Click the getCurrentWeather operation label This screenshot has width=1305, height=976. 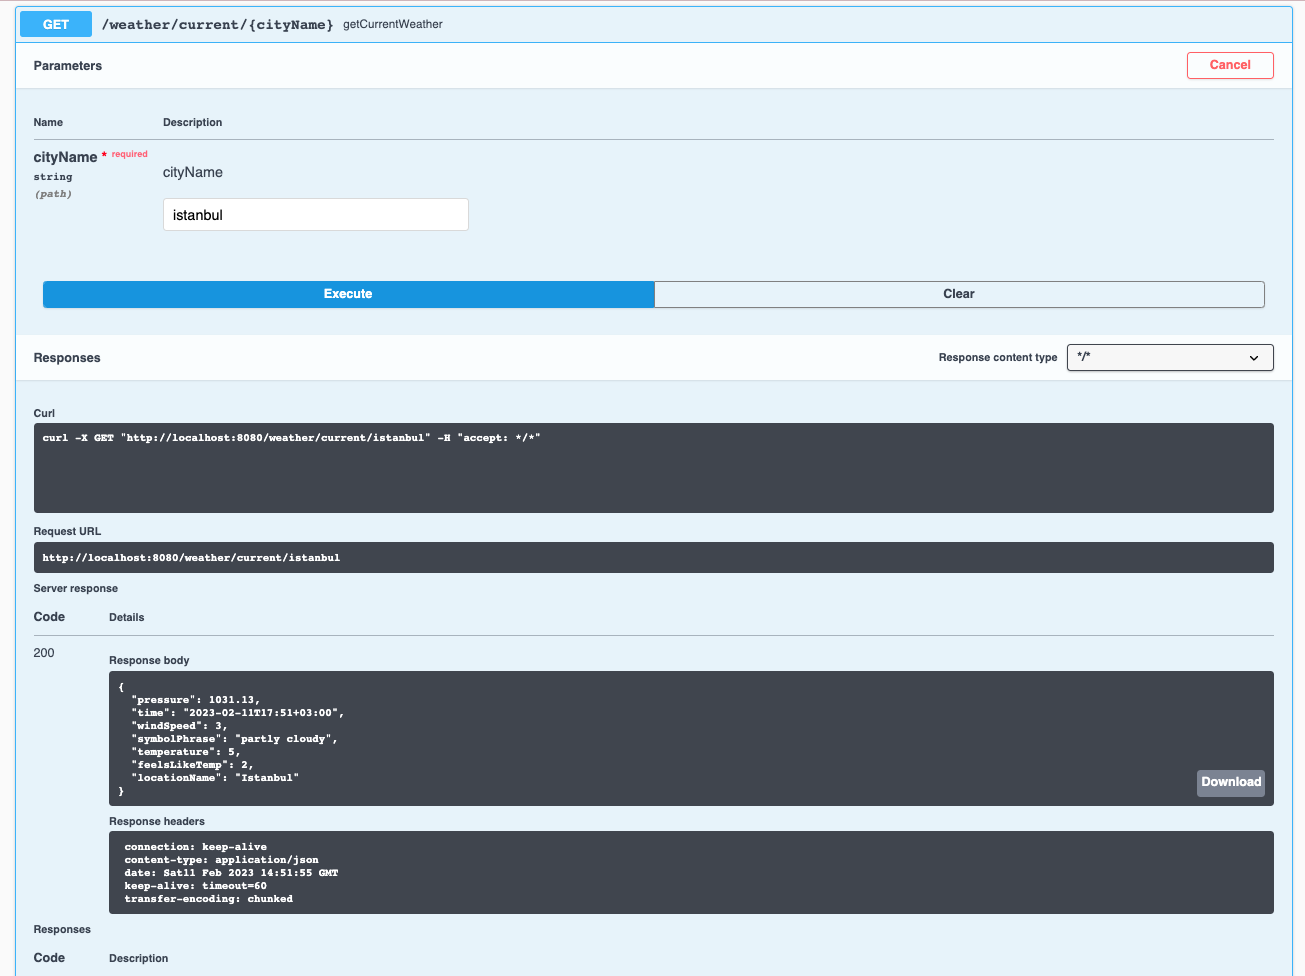393,24
